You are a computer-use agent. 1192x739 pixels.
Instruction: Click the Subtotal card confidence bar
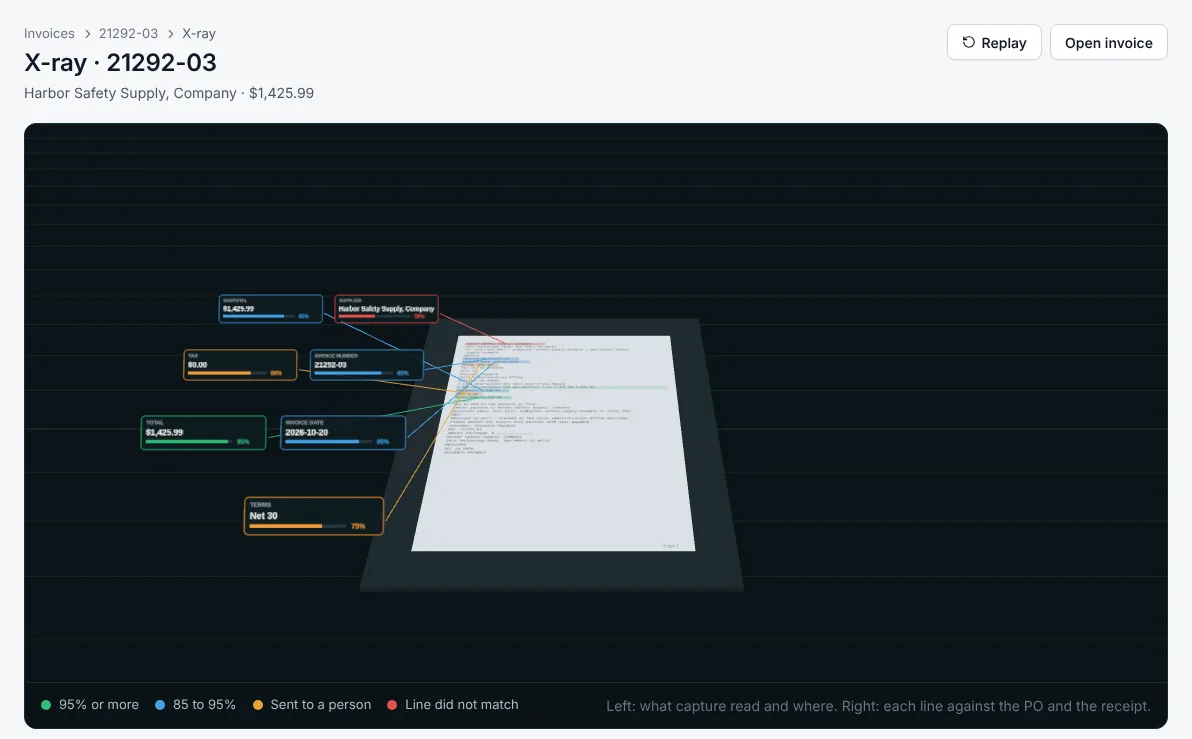(258, 316)
